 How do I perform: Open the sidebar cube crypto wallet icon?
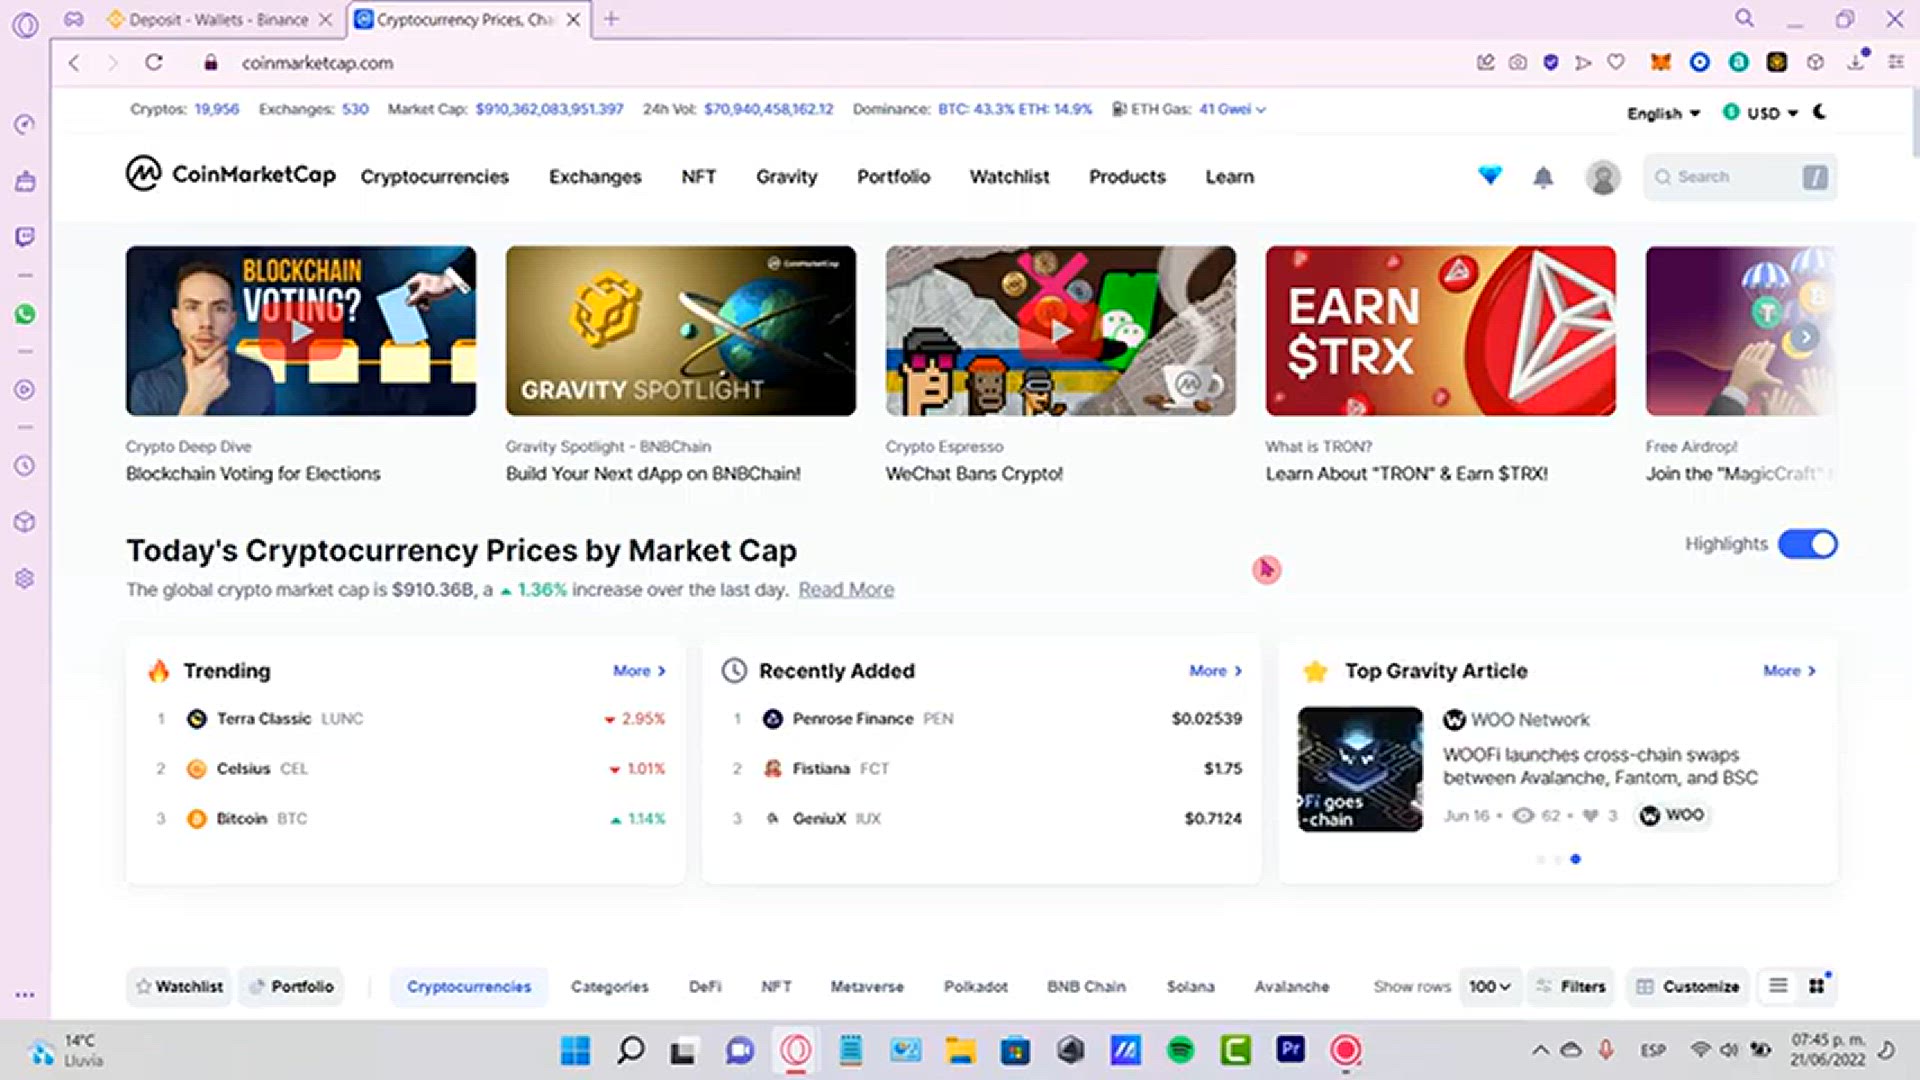coord(25,522)
